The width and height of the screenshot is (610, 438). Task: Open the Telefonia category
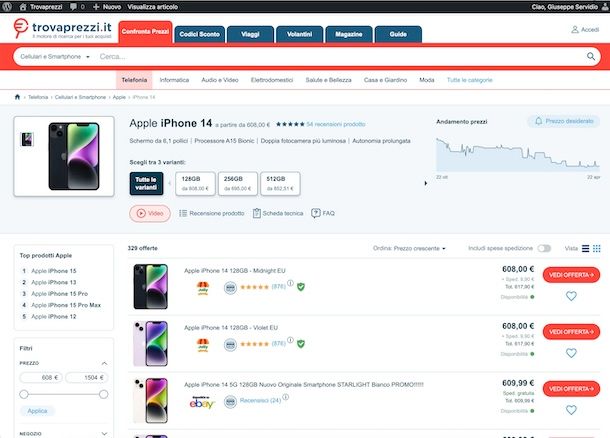134,80
